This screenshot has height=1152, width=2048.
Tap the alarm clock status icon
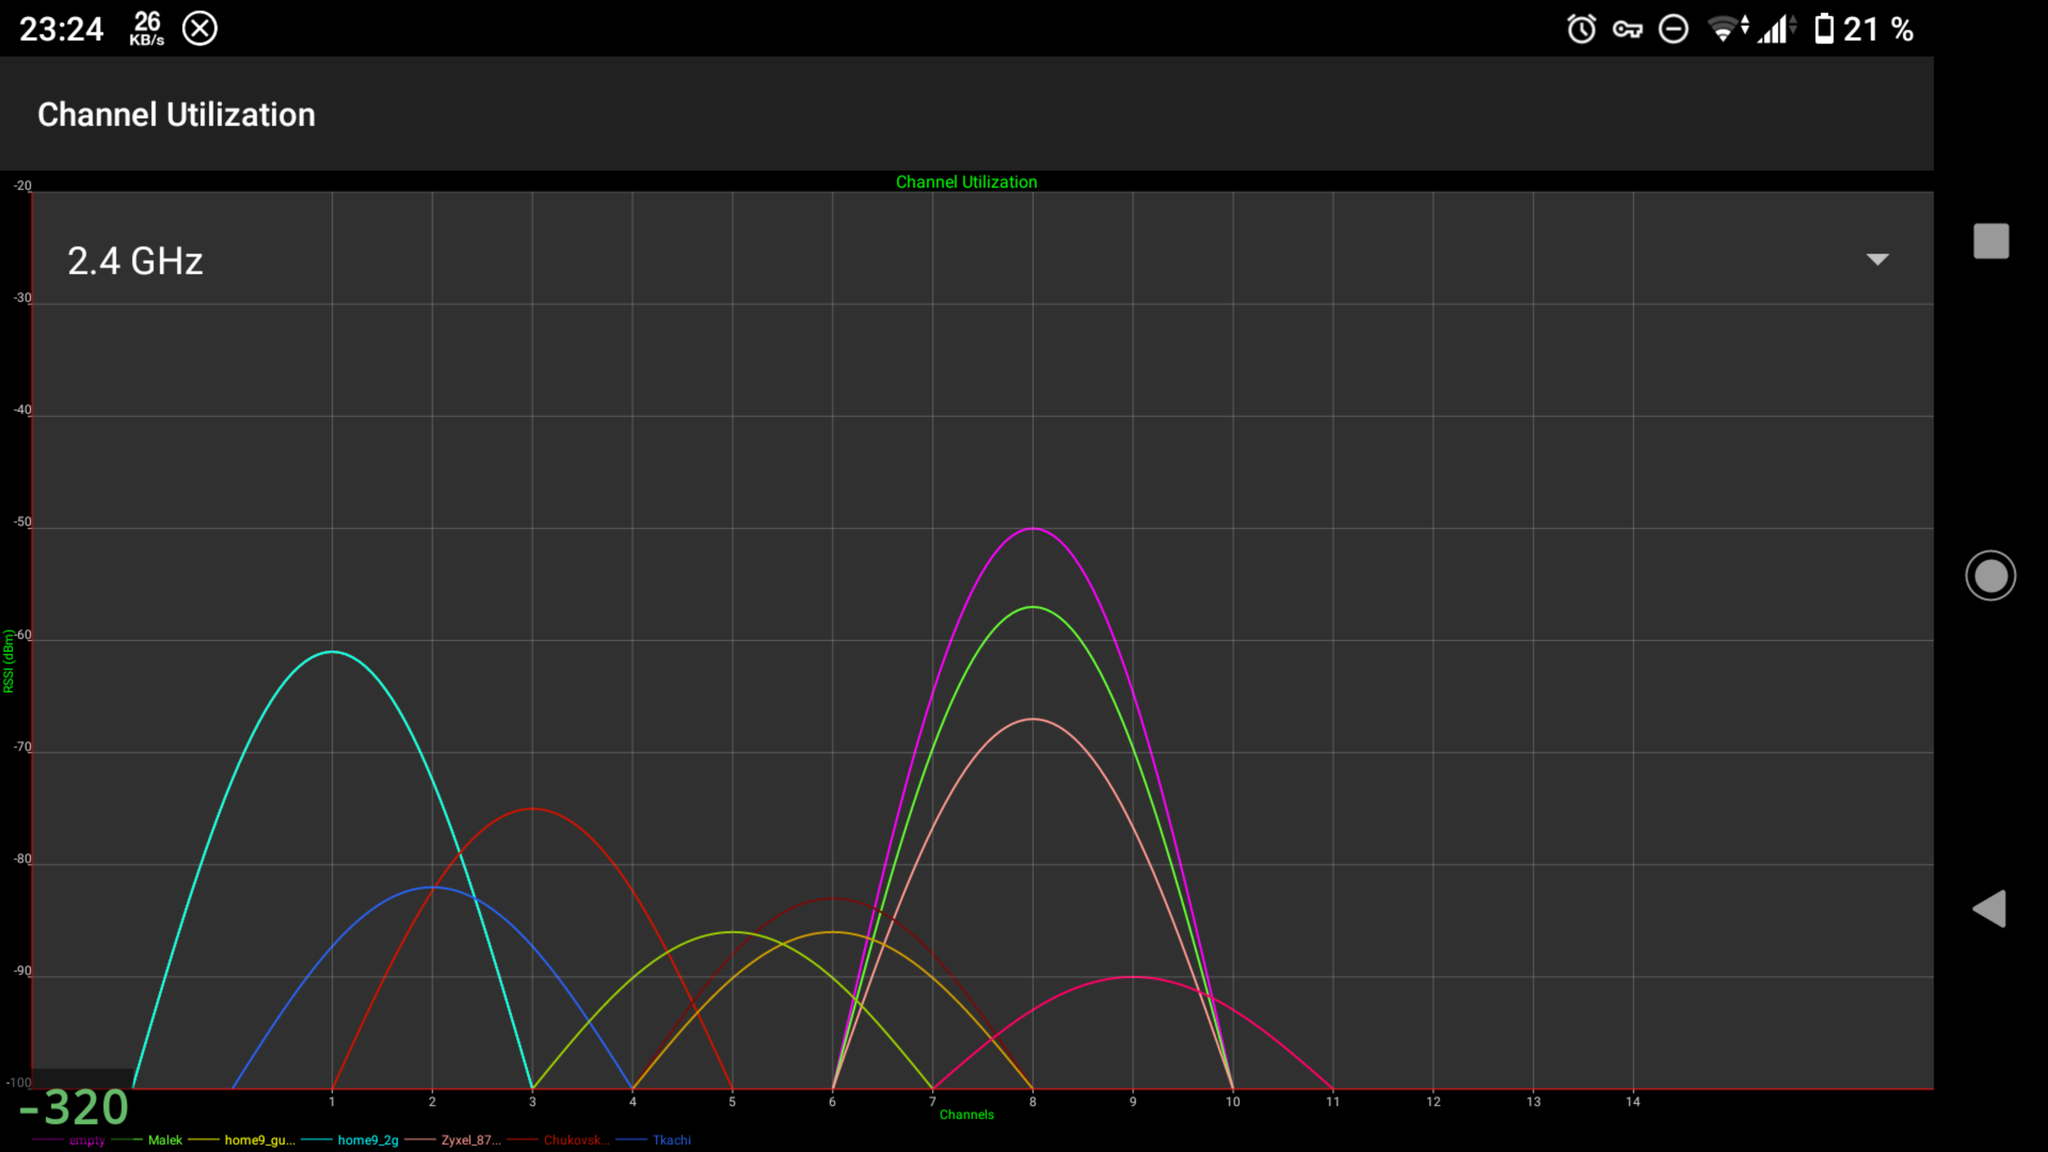[1581, 29]
